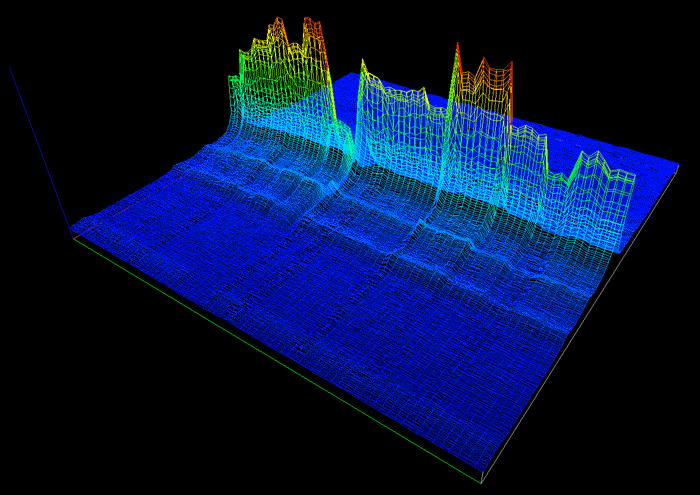This screenshot has height=495, width=700.
Task: Click the axis origin corner at the left
Action: coord(72,234)
